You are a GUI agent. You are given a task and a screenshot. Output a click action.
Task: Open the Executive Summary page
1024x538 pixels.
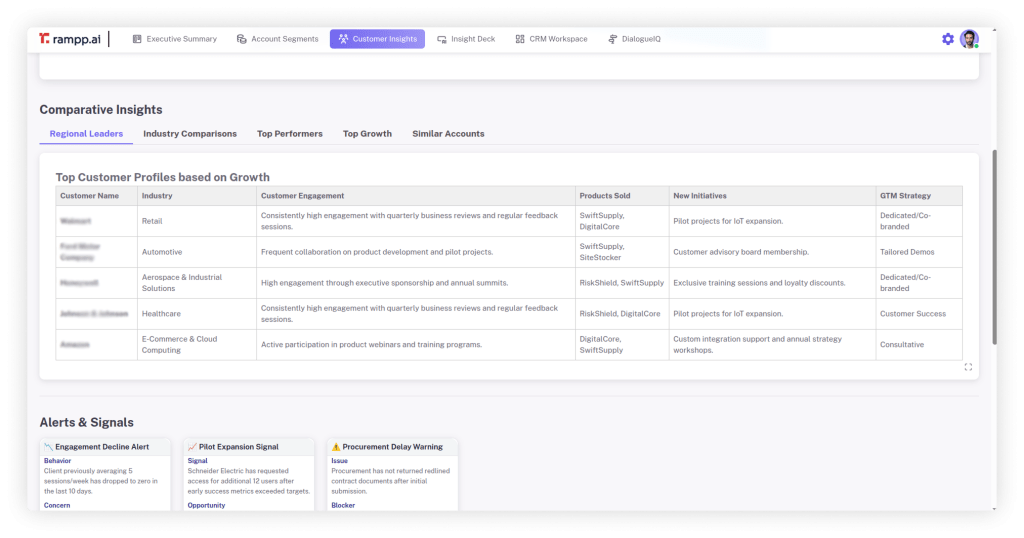tap(174, 39)
